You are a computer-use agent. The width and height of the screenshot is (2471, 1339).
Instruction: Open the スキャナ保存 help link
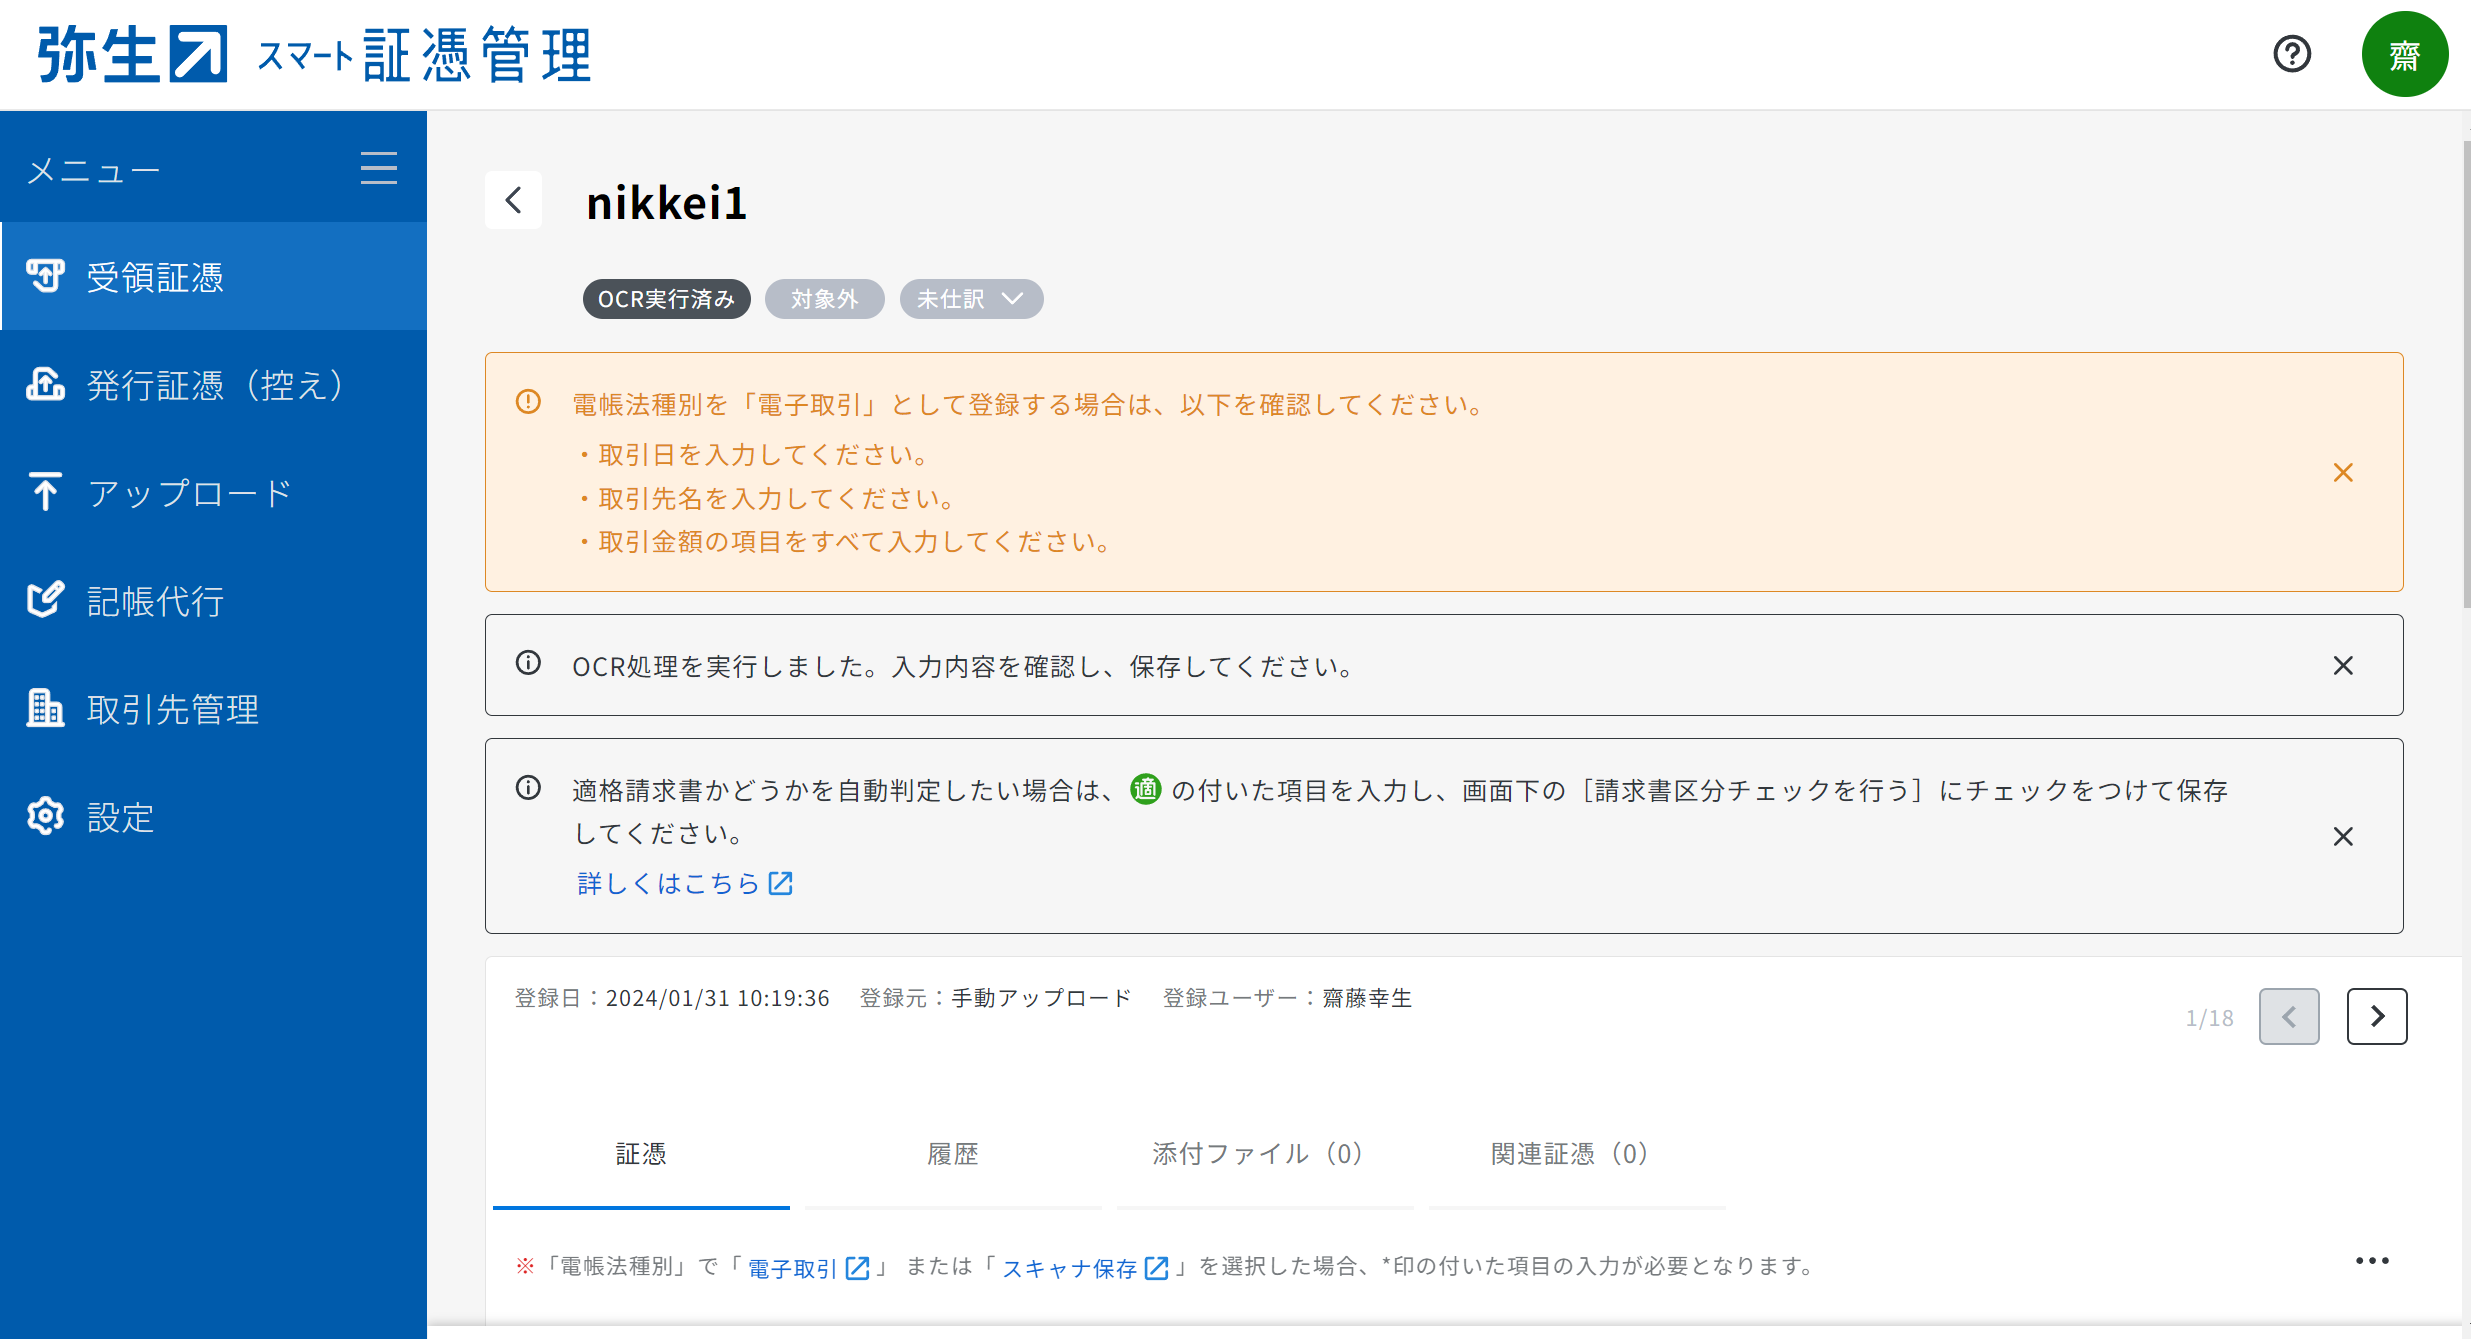[1085, 1267]
